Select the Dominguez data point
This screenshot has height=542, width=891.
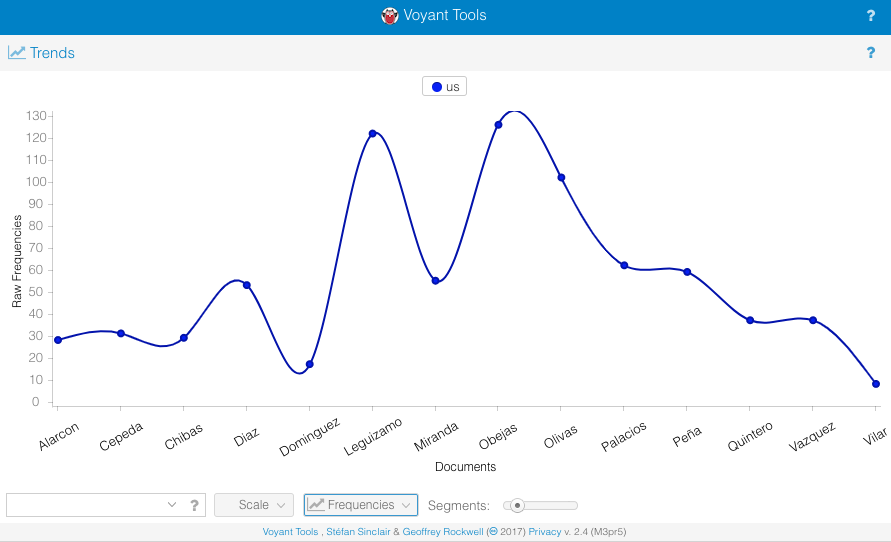click(310, 364)
